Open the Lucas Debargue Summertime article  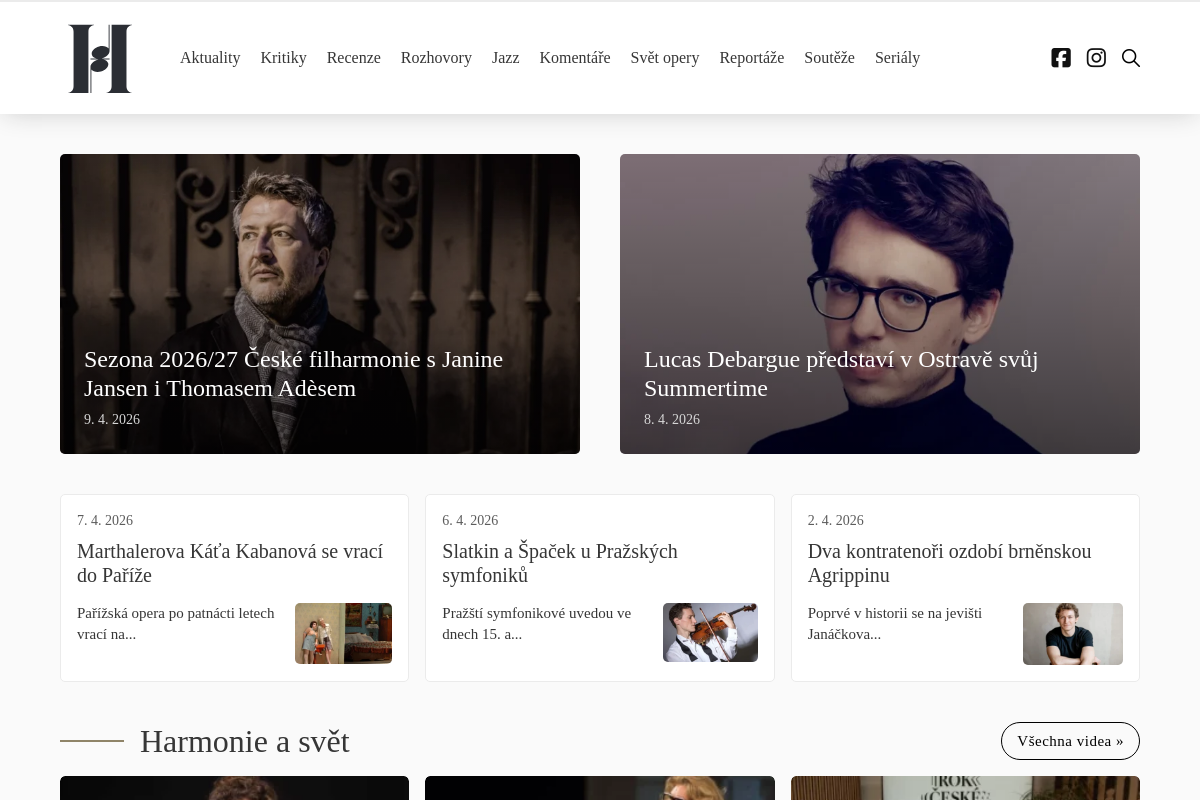click(x=840, y=373)
